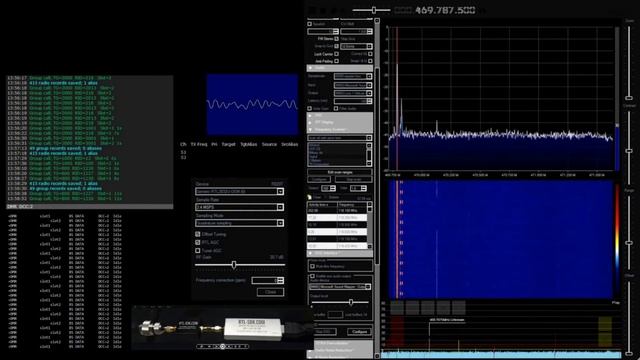Click the TgtAlias column header
640x360 pixels.
pyautogui.click(x=248, y=144)
